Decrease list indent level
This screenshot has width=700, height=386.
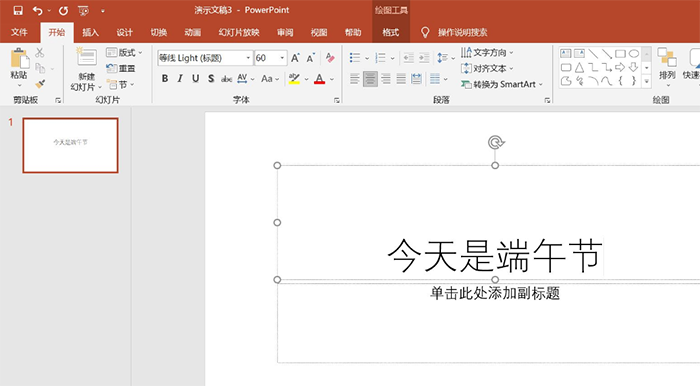pos(408,58)
